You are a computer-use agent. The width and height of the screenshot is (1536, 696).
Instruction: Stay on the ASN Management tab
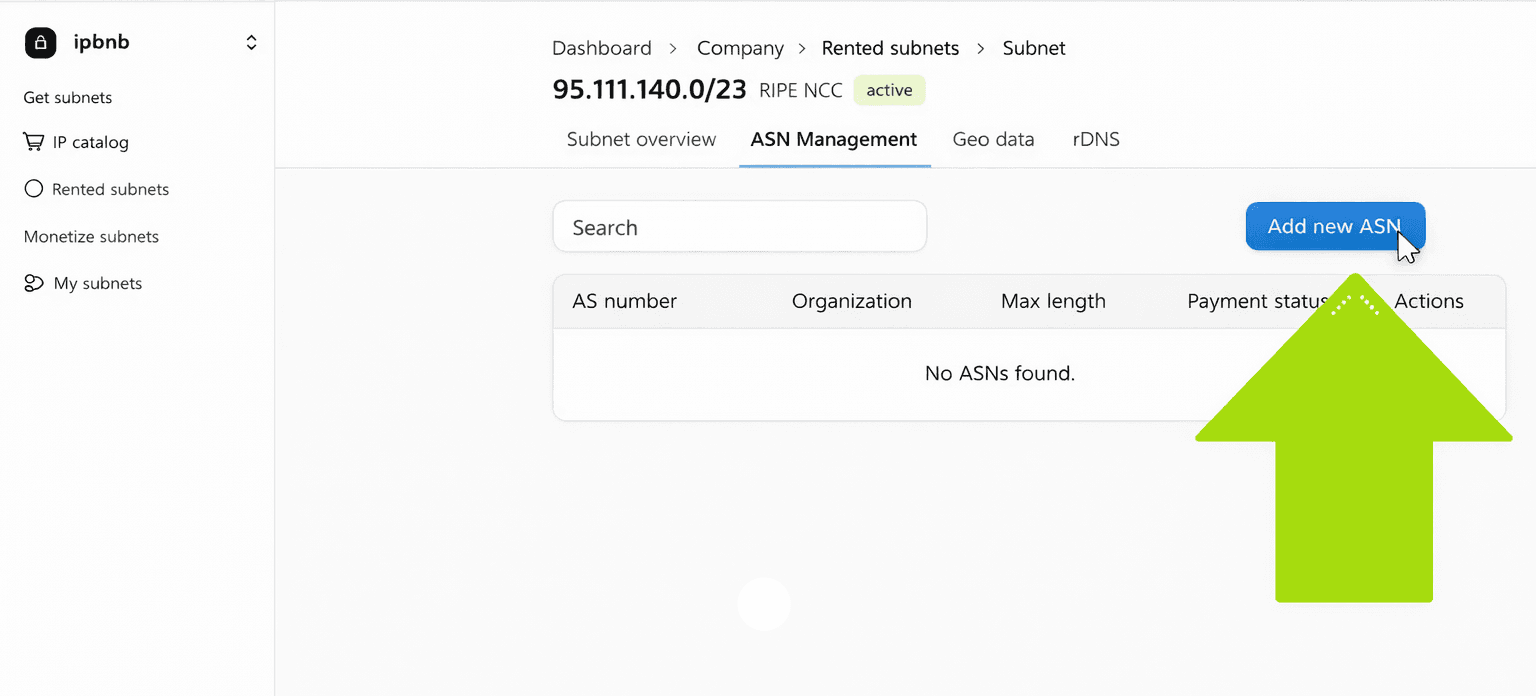pos(834,139)
